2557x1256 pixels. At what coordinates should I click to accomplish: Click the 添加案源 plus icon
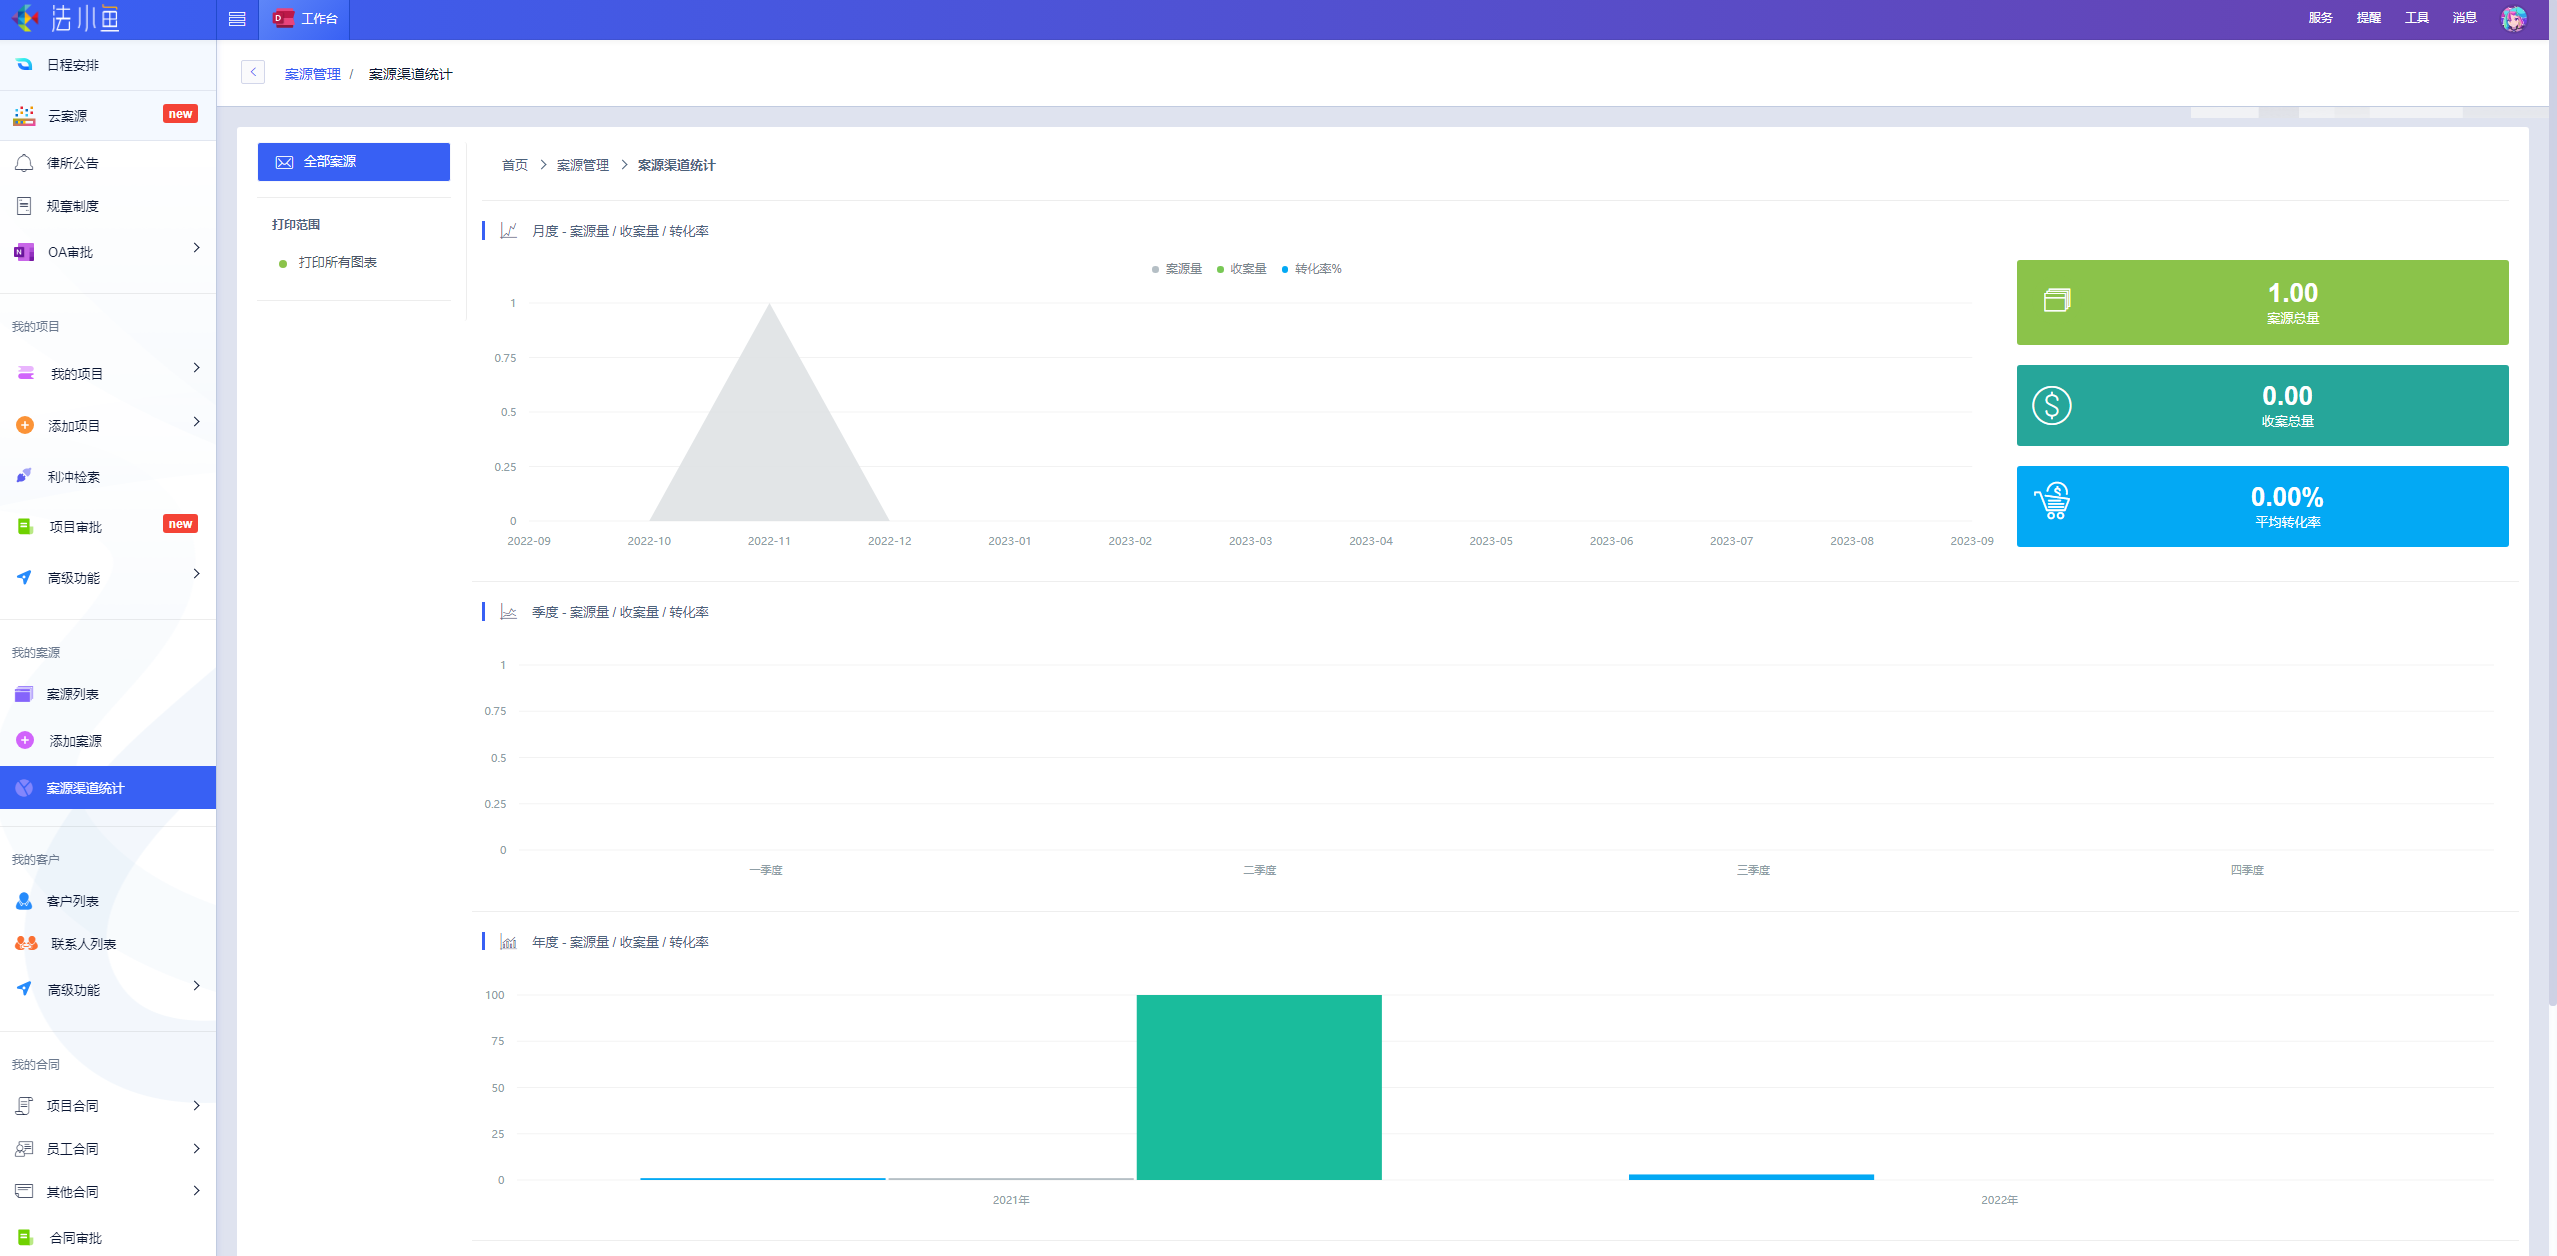[25, 740]
